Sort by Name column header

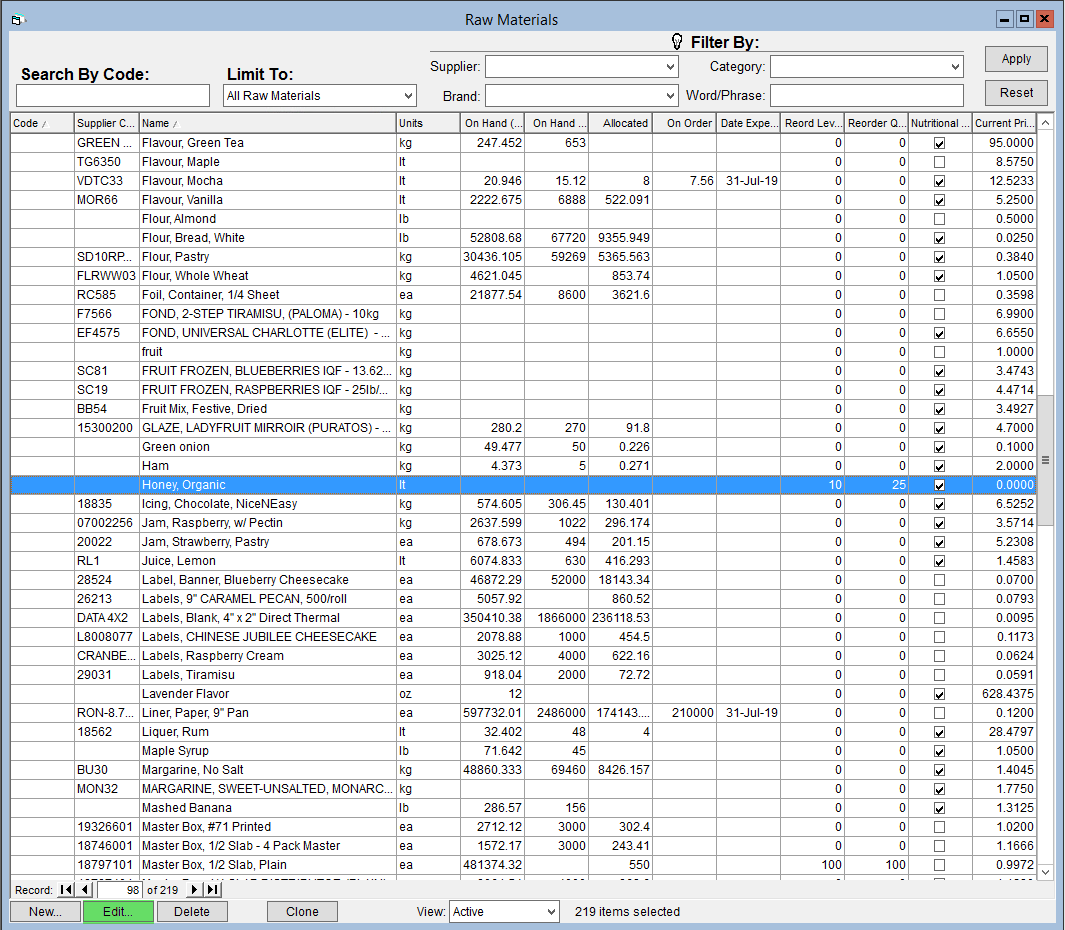[x=267, y=123]
